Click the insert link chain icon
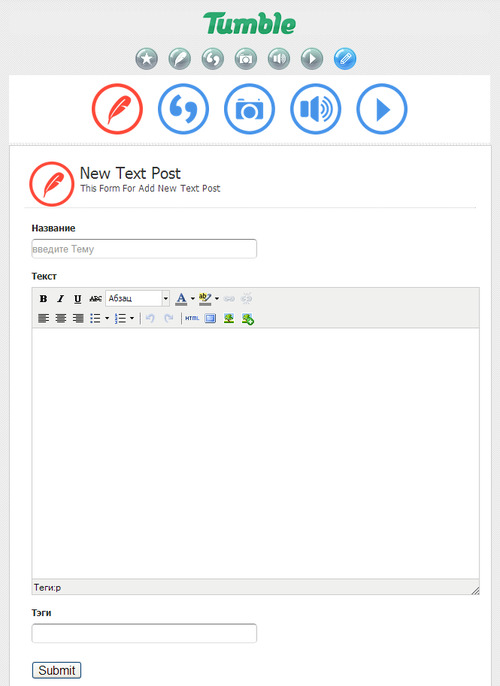Image resolution: width=500 pixels, height=686 pixels. click(x=229, y=299)
